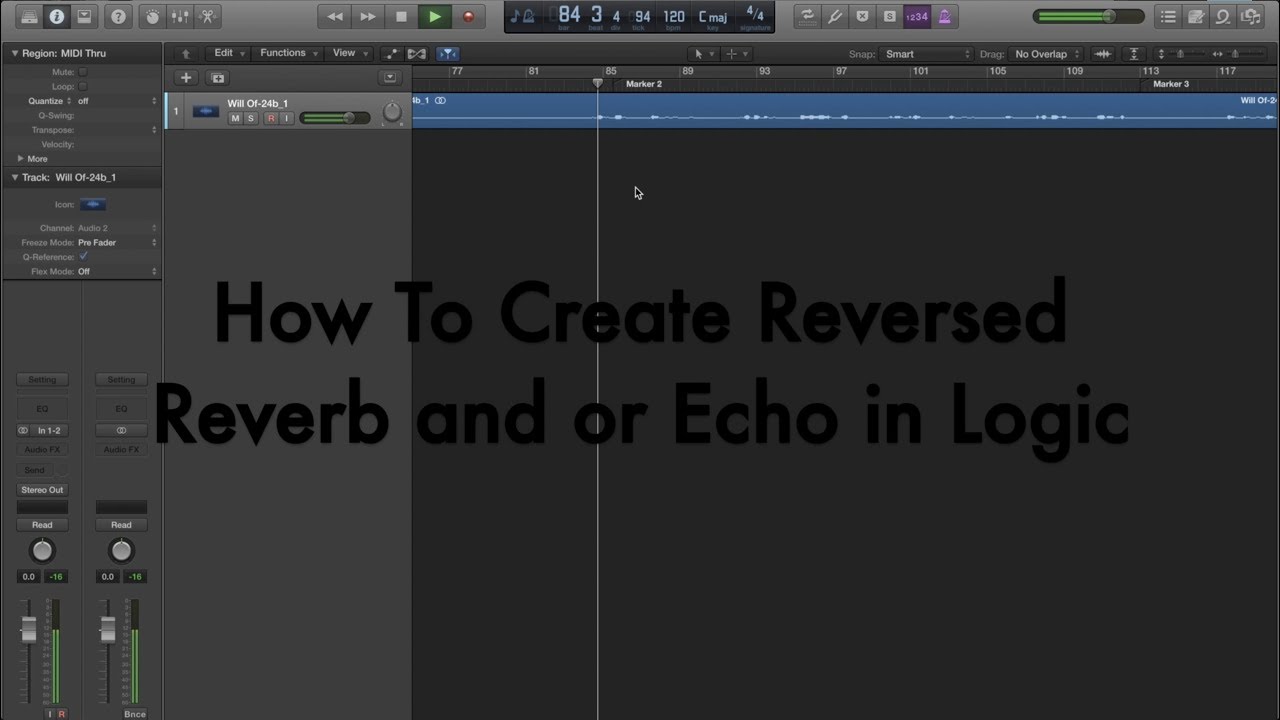
Task: Open the left-click Pointer tool menu
Action: [x=702, y=54]
